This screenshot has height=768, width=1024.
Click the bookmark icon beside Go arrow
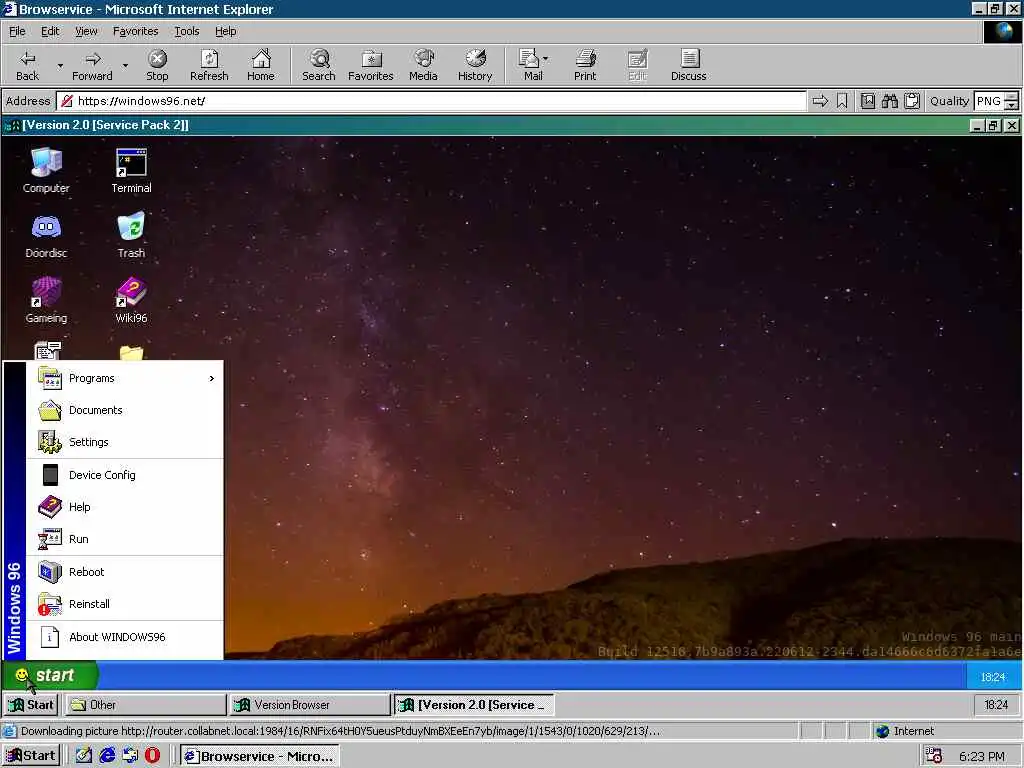click(x=842, y=101)
